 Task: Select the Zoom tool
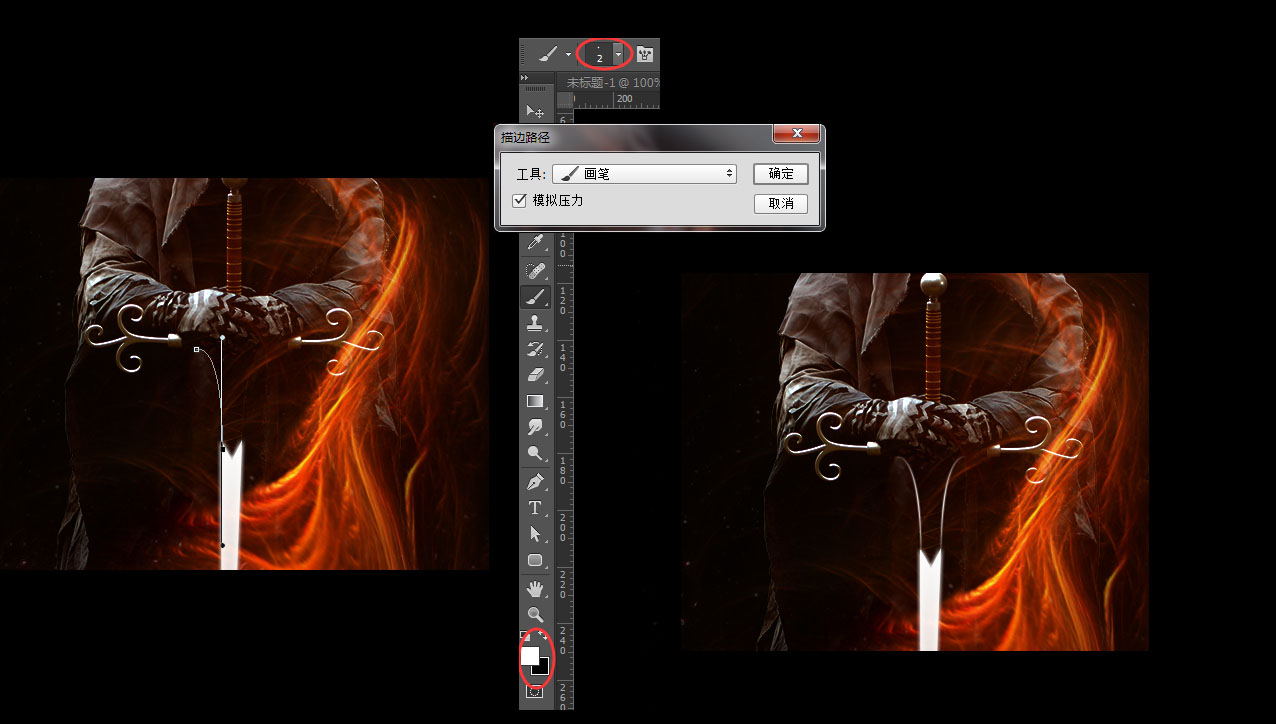pos(535,614)
